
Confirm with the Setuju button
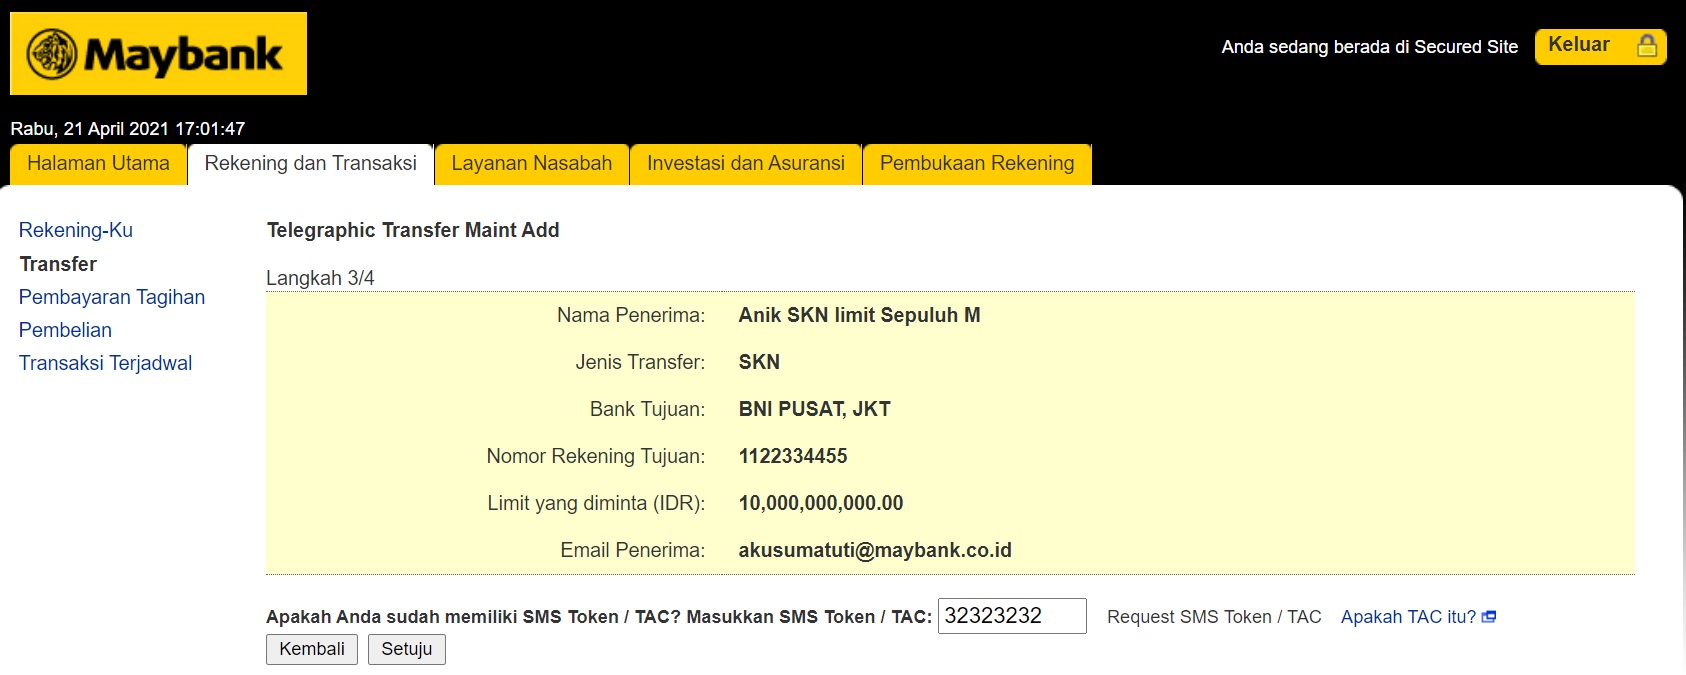pos(406,649)
